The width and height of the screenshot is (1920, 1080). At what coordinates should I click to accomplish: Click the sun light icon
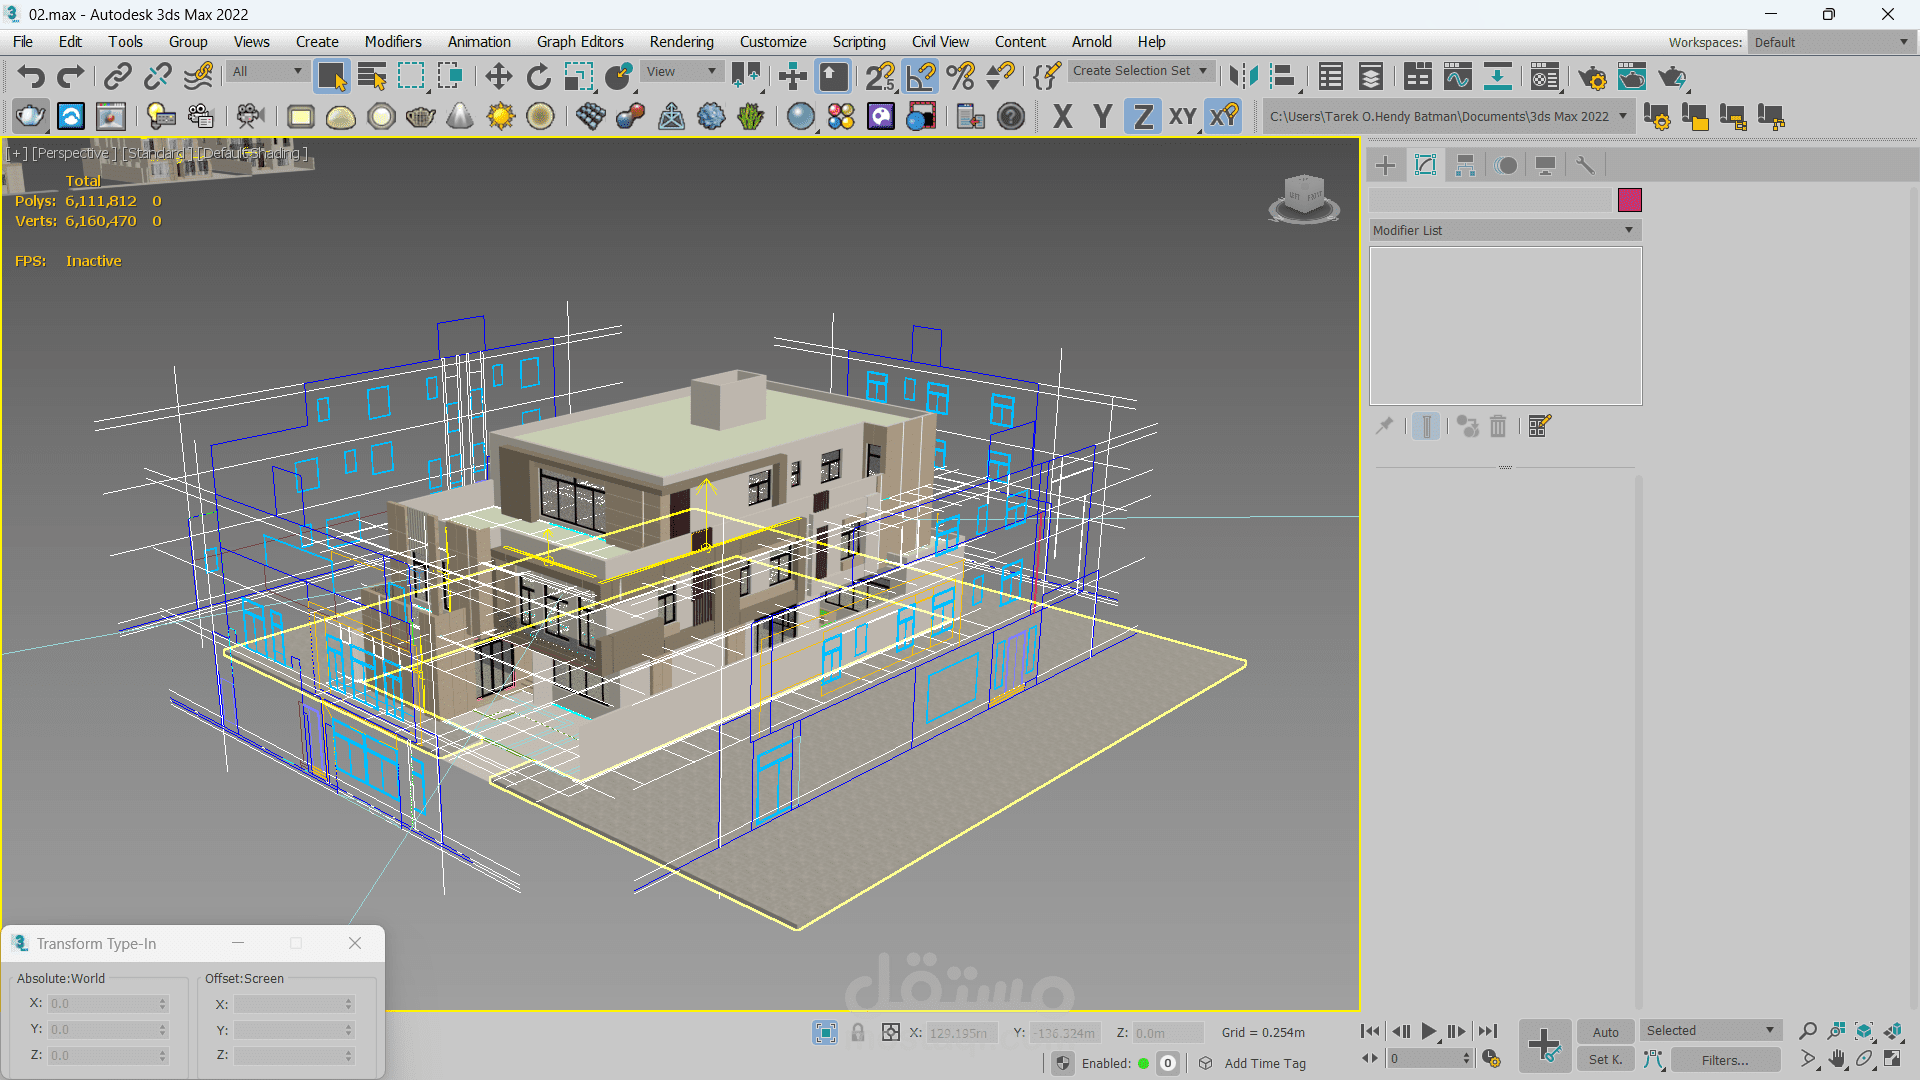click(500, 117)
